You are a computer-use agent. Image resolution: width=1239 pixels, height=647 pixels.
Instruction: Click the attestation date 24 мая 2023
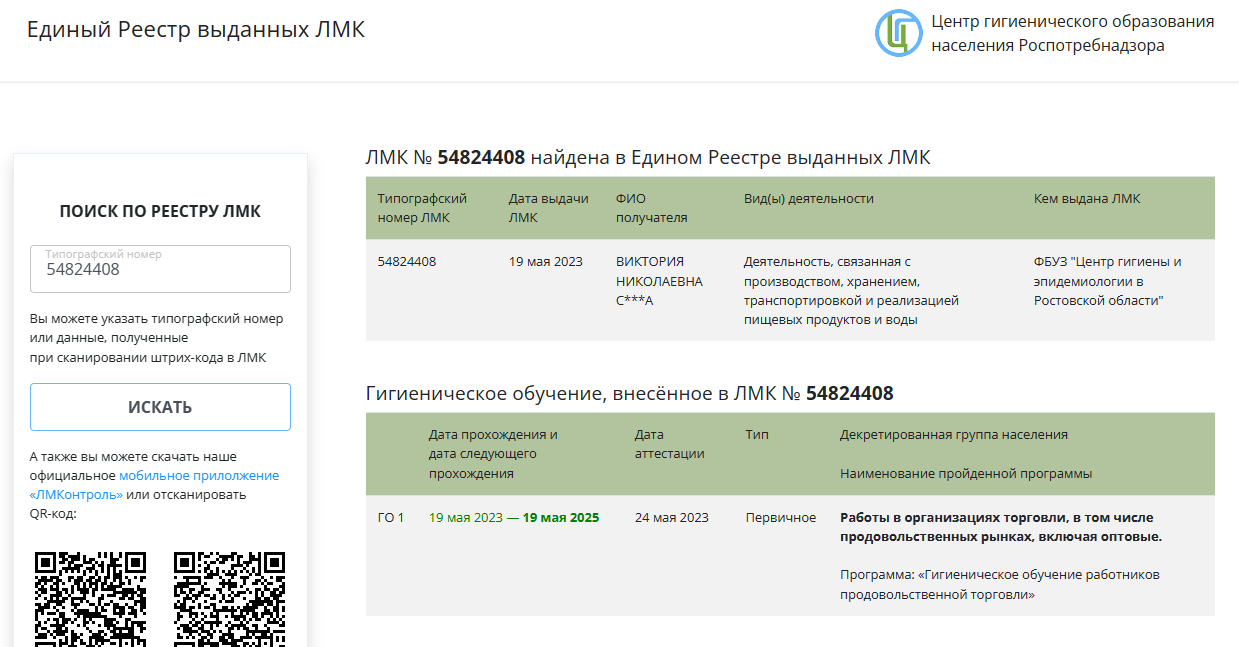pyautogui.click(x=671, y=518)
